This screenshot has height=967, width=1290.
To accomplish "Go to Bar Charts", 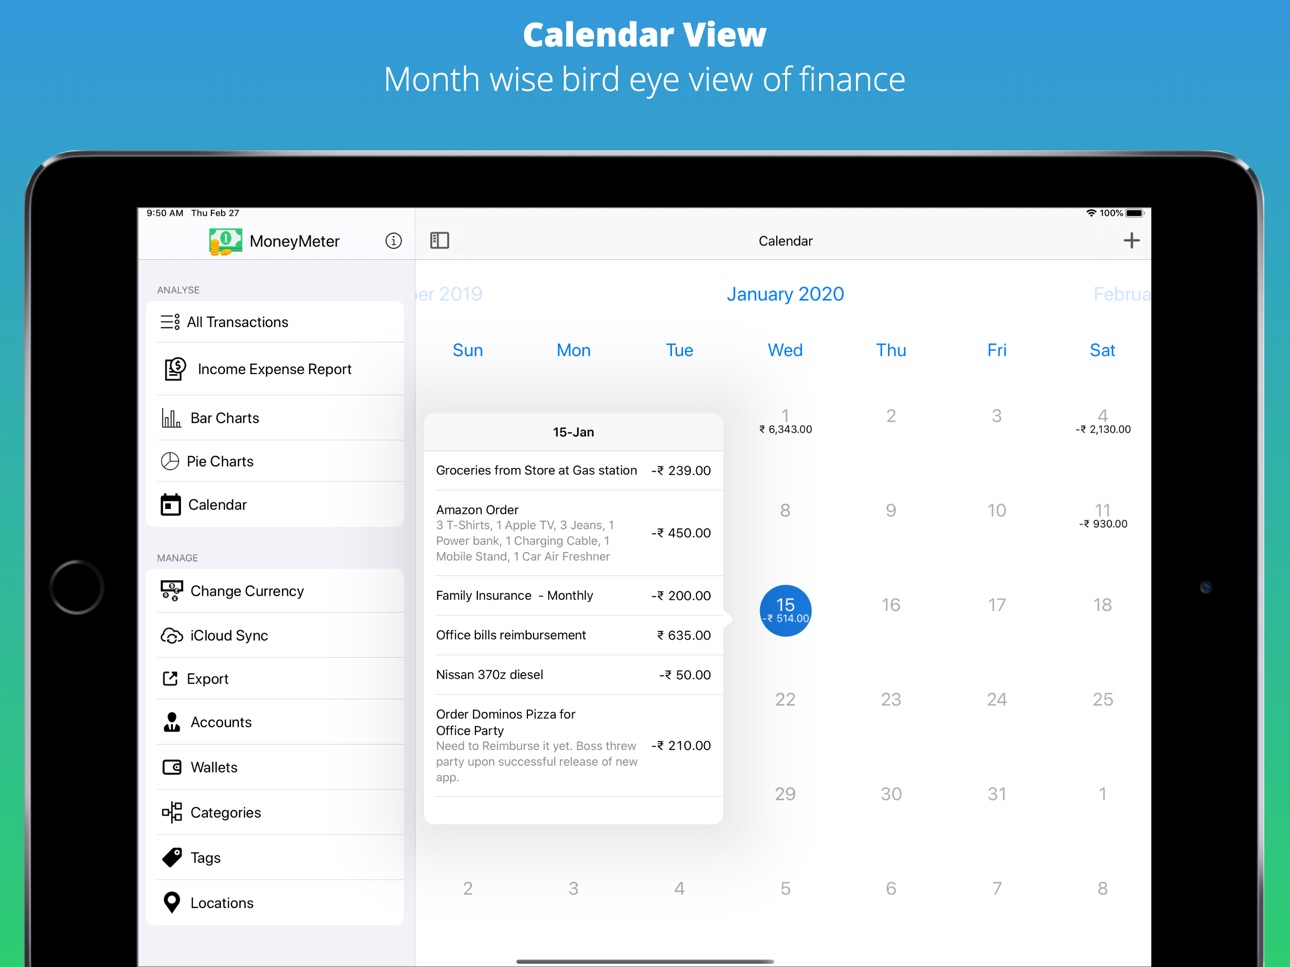I will pos(275,418).
